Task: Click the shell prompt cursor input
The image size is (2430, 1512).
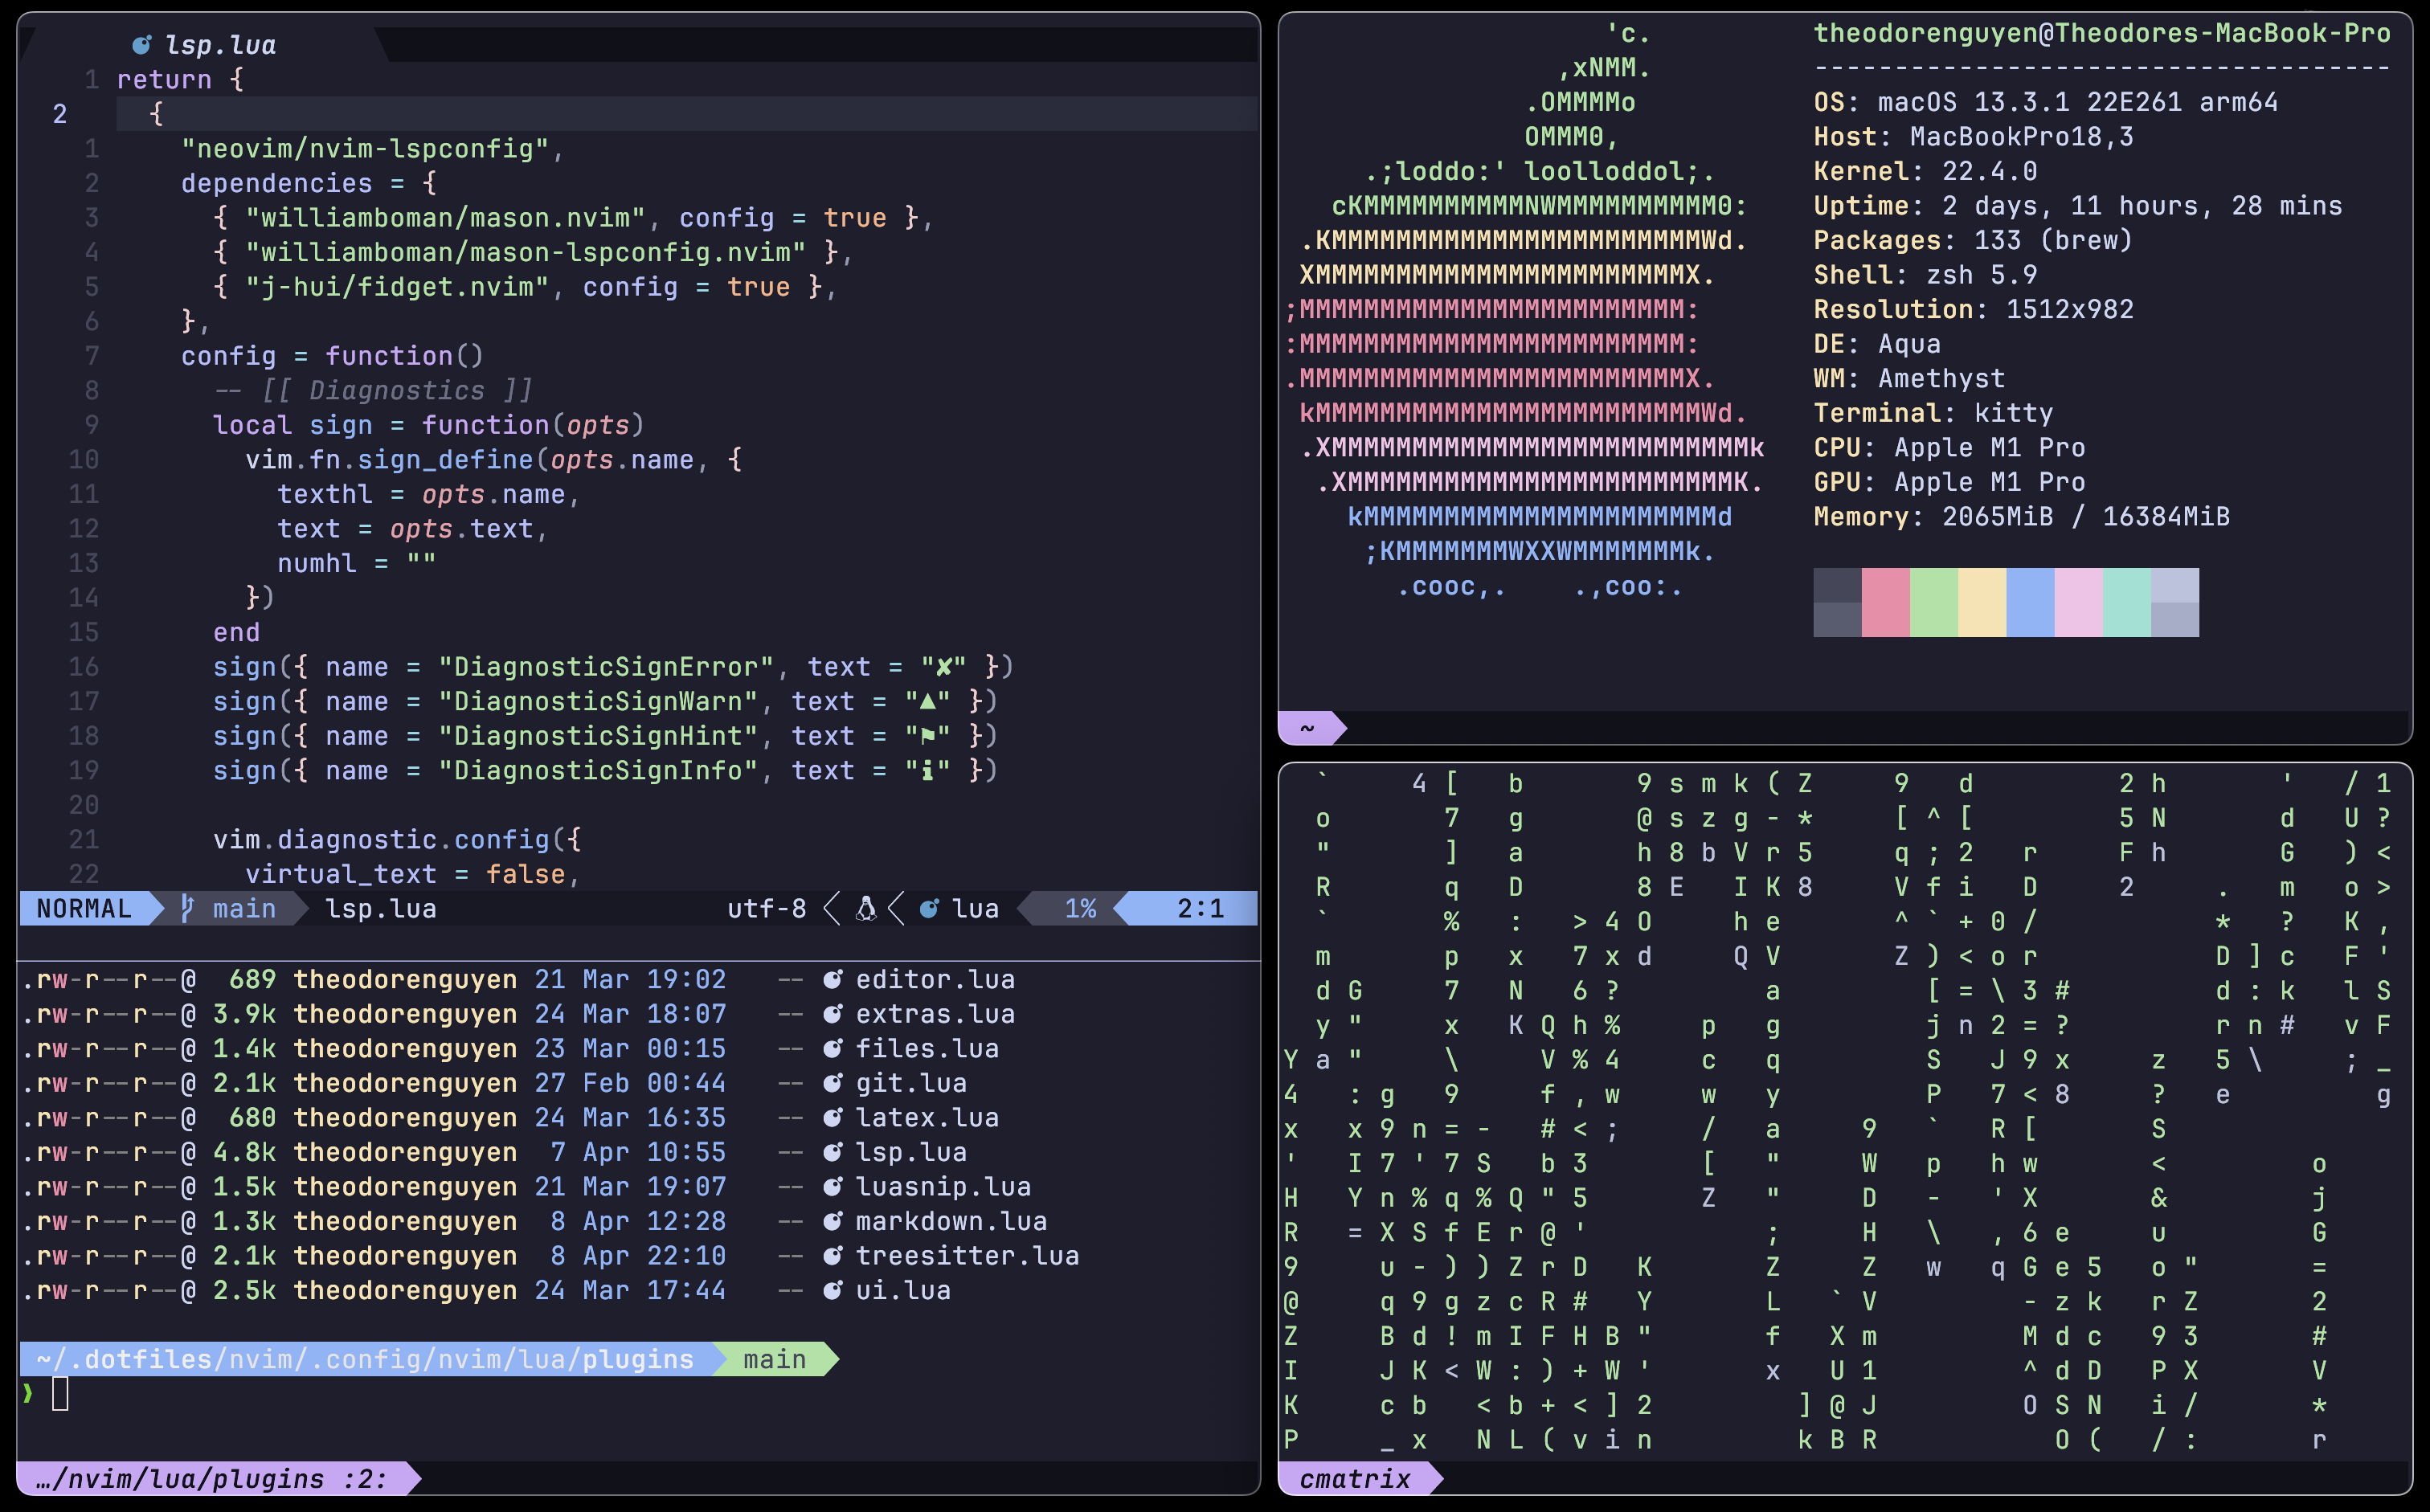Action: click(60, 1393)
